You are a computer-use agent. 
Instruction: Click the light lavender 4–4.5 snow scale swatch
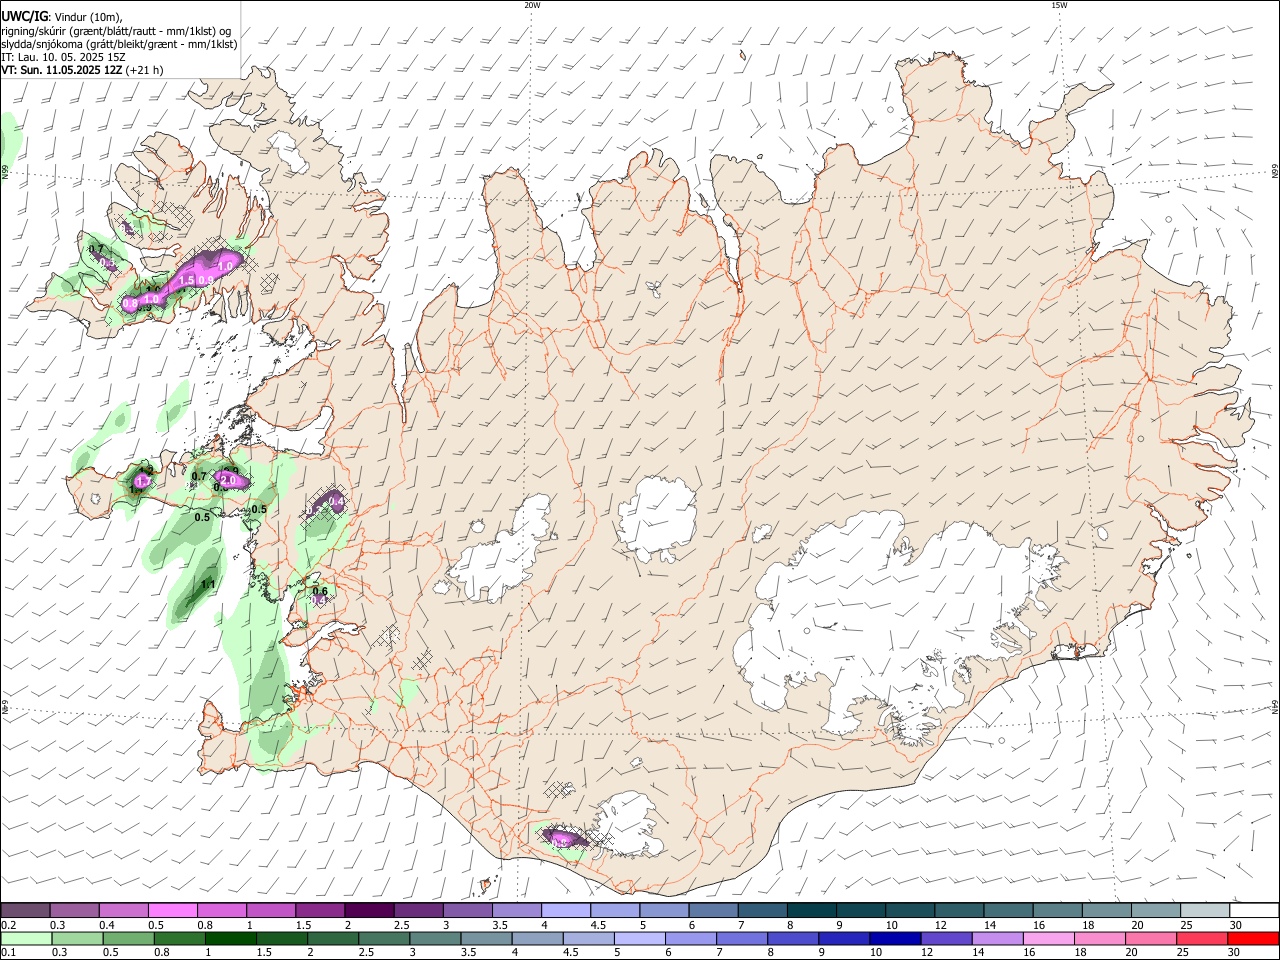click(564, 910)
